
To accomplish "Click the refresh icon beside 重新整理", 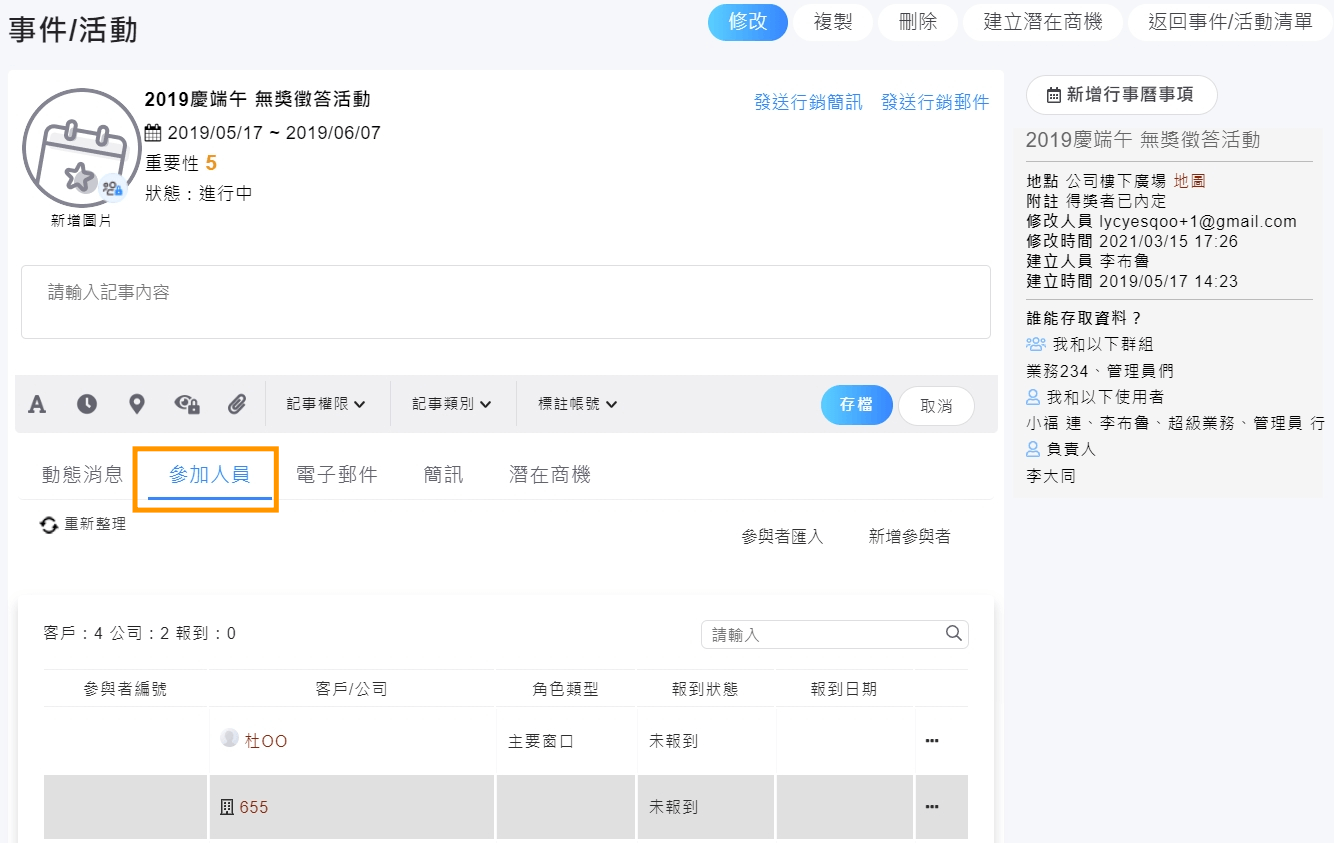I will pyautogui.click(x=49, y=525).
